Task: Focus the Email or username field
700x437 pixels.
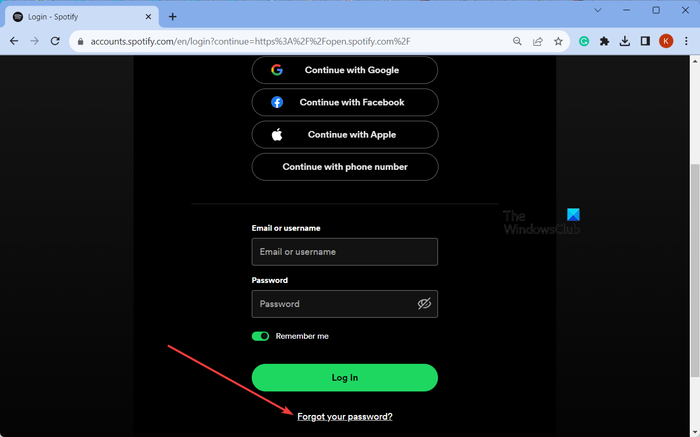Action: tap(345, 252)
